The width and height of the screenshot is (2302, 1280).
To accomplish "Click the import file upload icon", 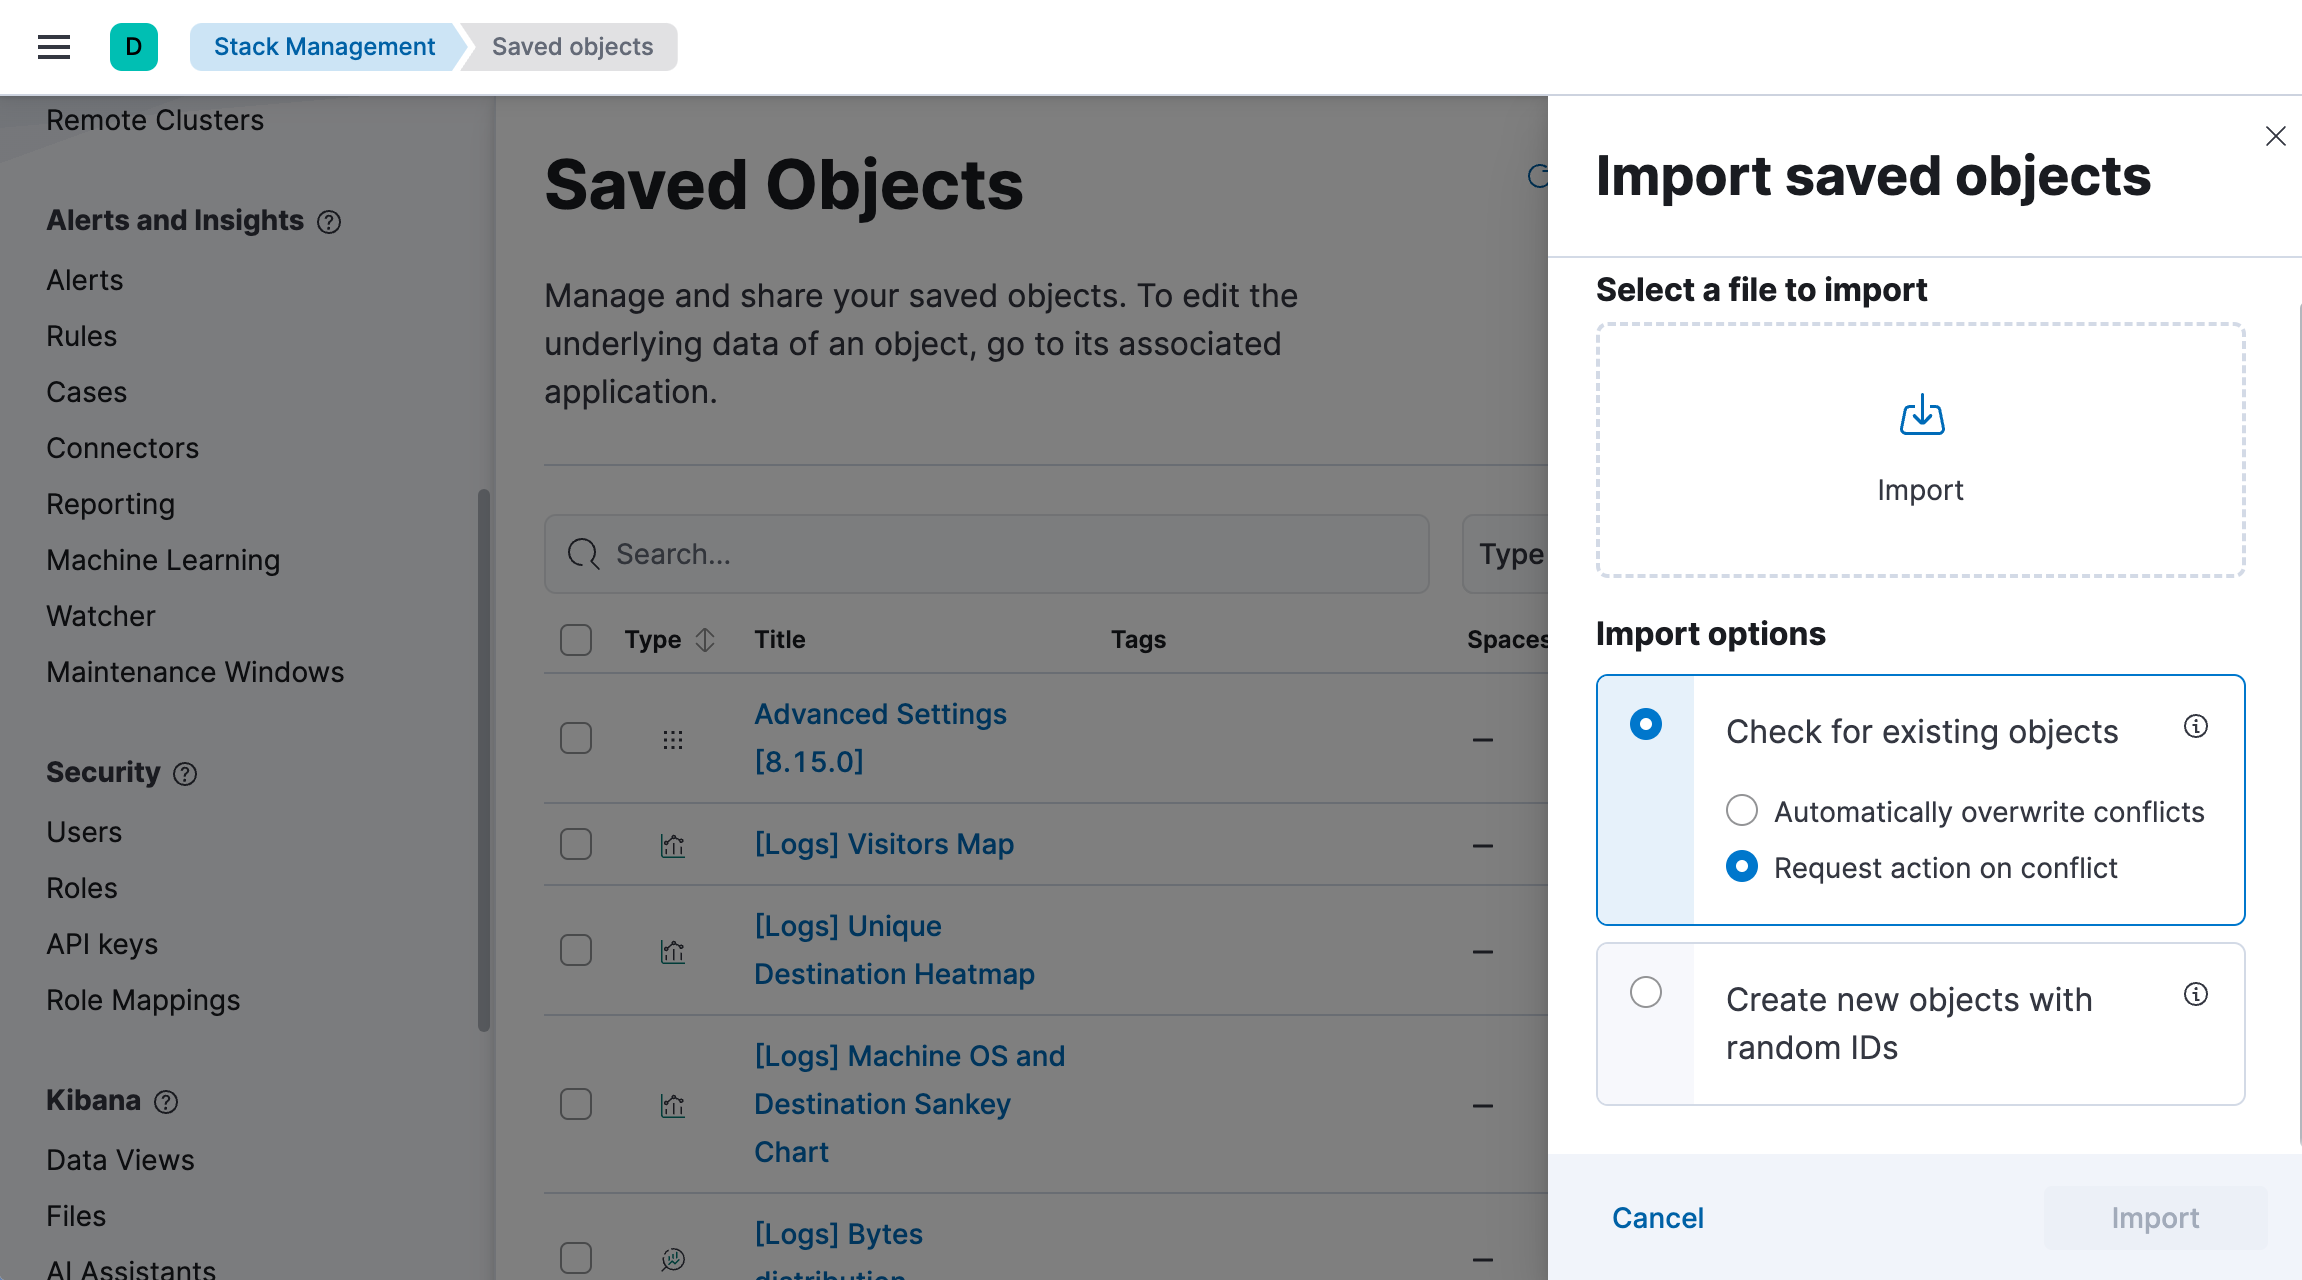I will [1919, 416].
